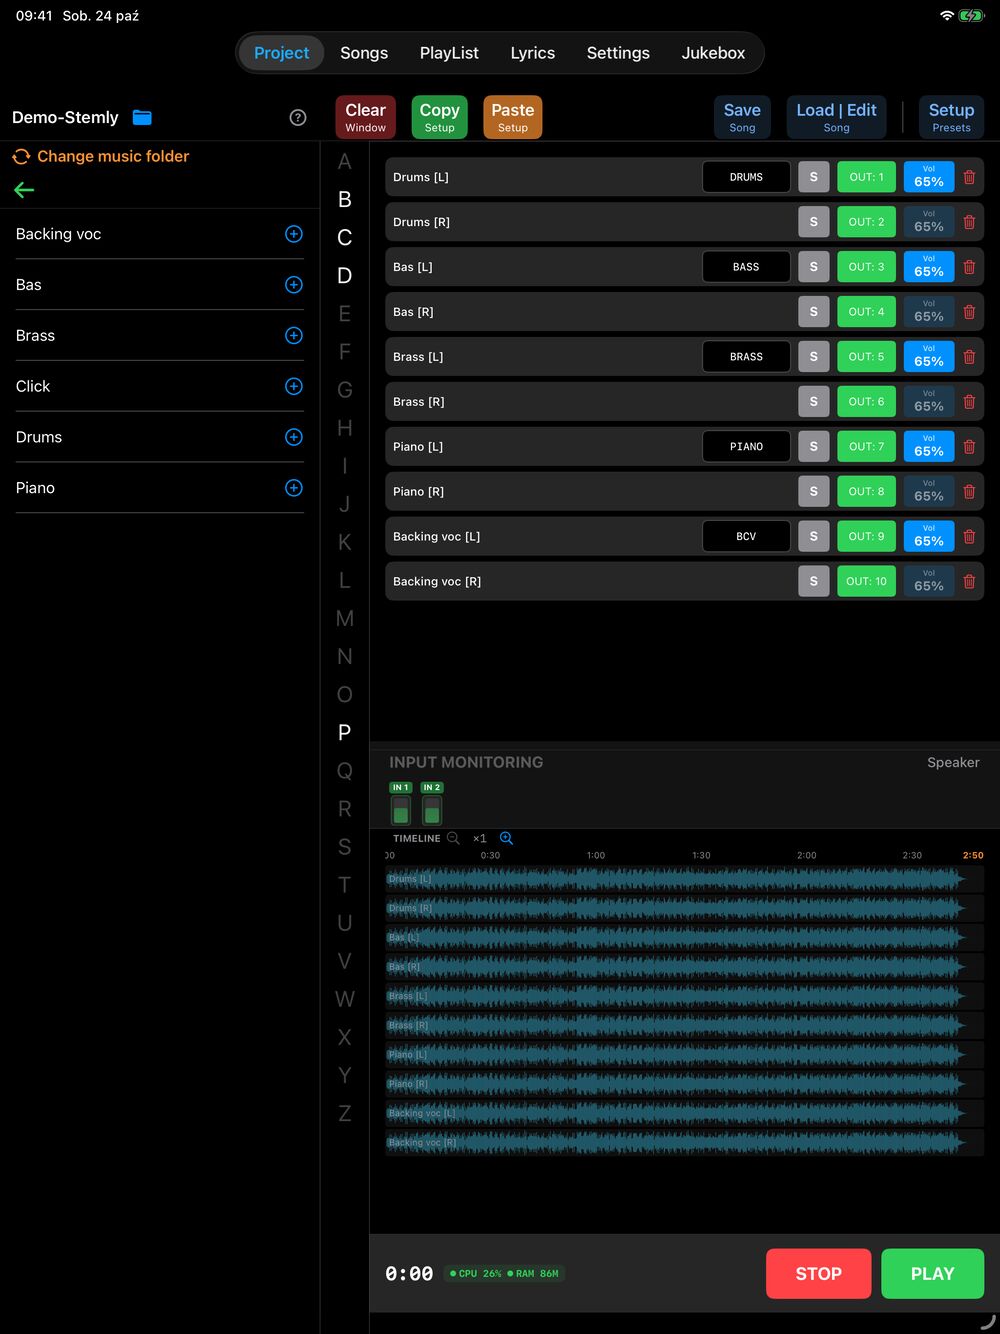Image resolution: width=1000 pixels, height=1334 pixels.
Task: Click the Save Song button
Action: click(x=742, y=117)
